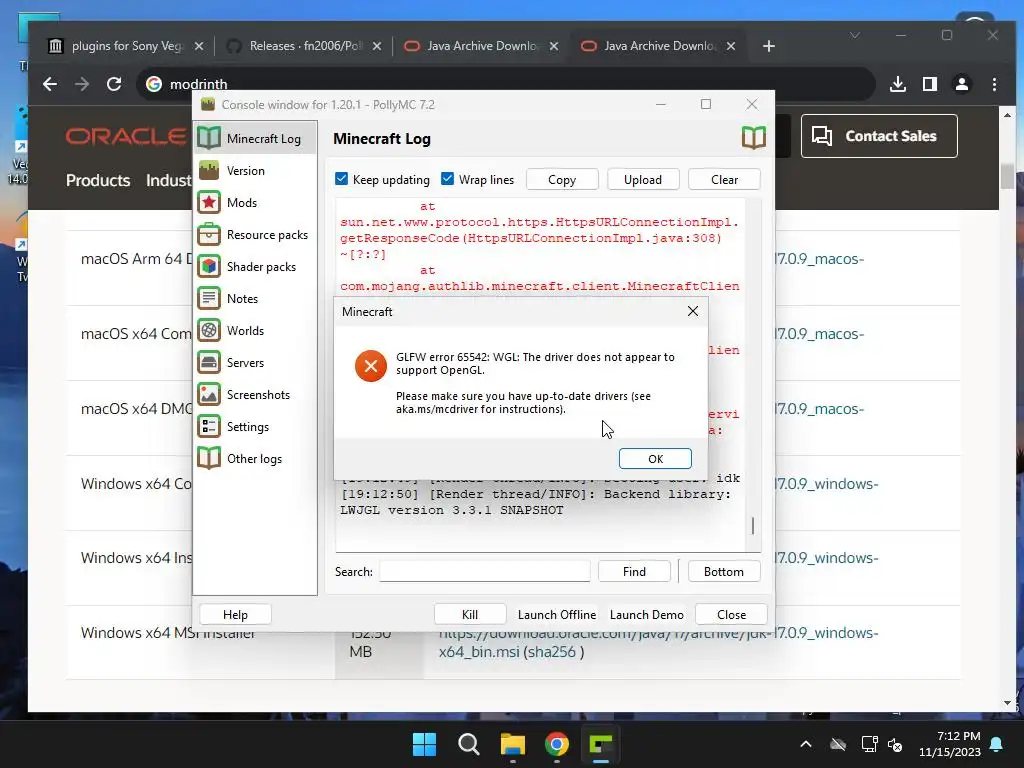This screenshot has height=768, width=1024.
Task: Toggle Chrome side panel icon
Action: point(930,84)
